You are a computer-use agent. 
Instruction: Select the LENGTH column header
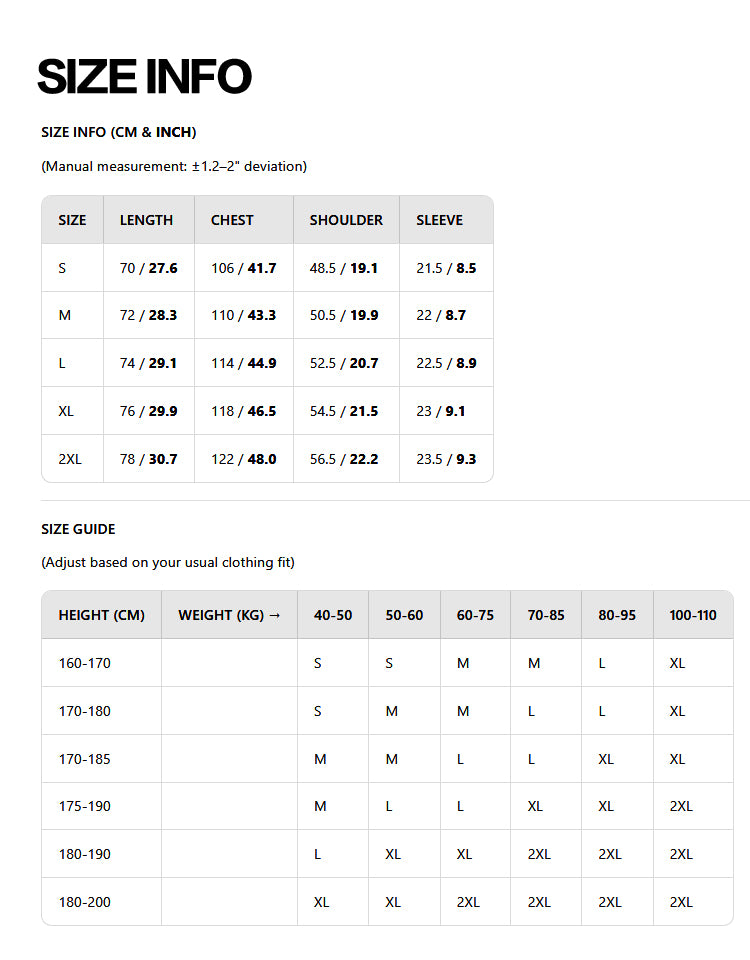146,220
